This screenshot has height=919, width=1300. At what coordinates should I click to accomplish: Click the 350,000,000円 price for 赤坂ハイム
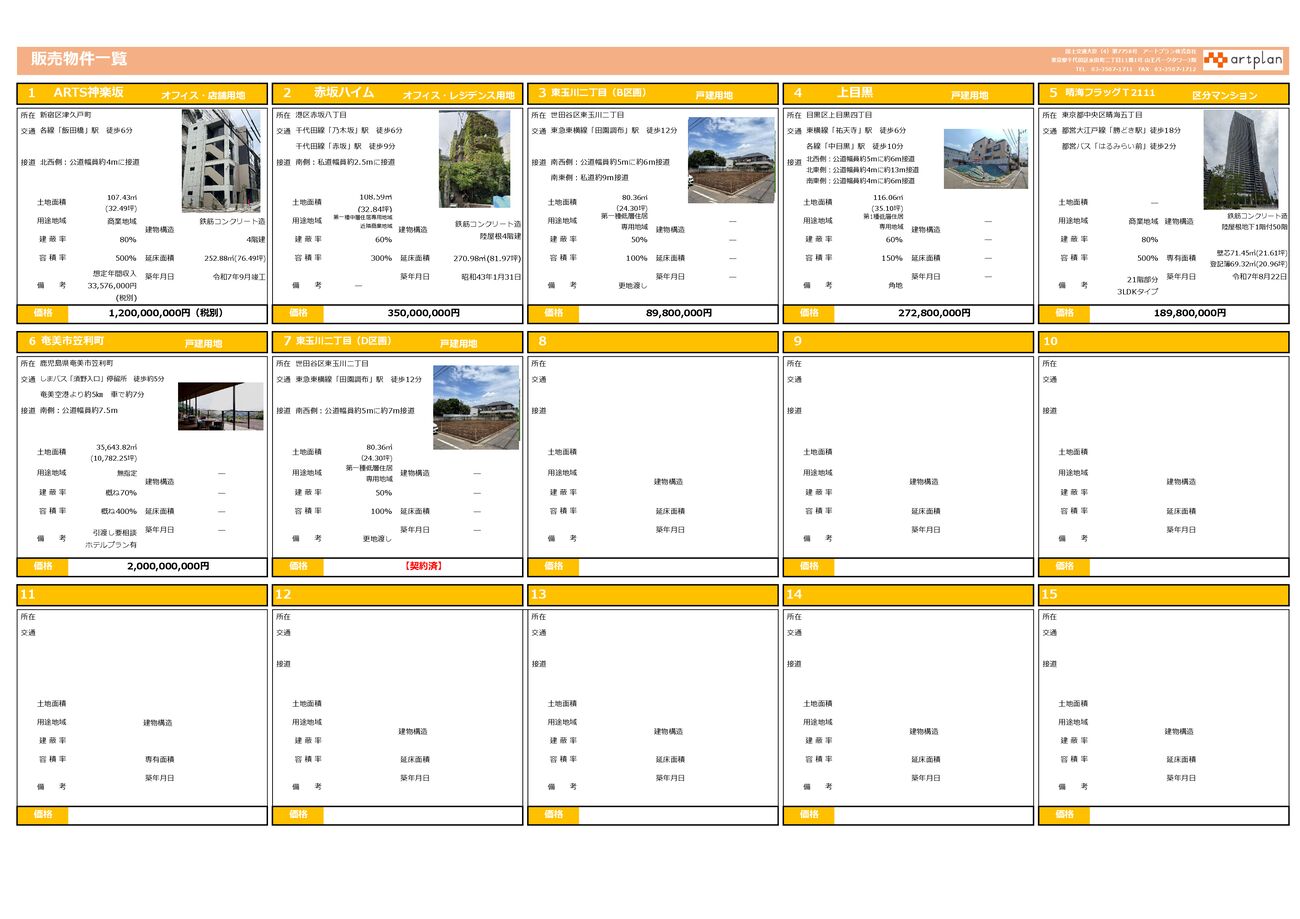pos(422,313)
